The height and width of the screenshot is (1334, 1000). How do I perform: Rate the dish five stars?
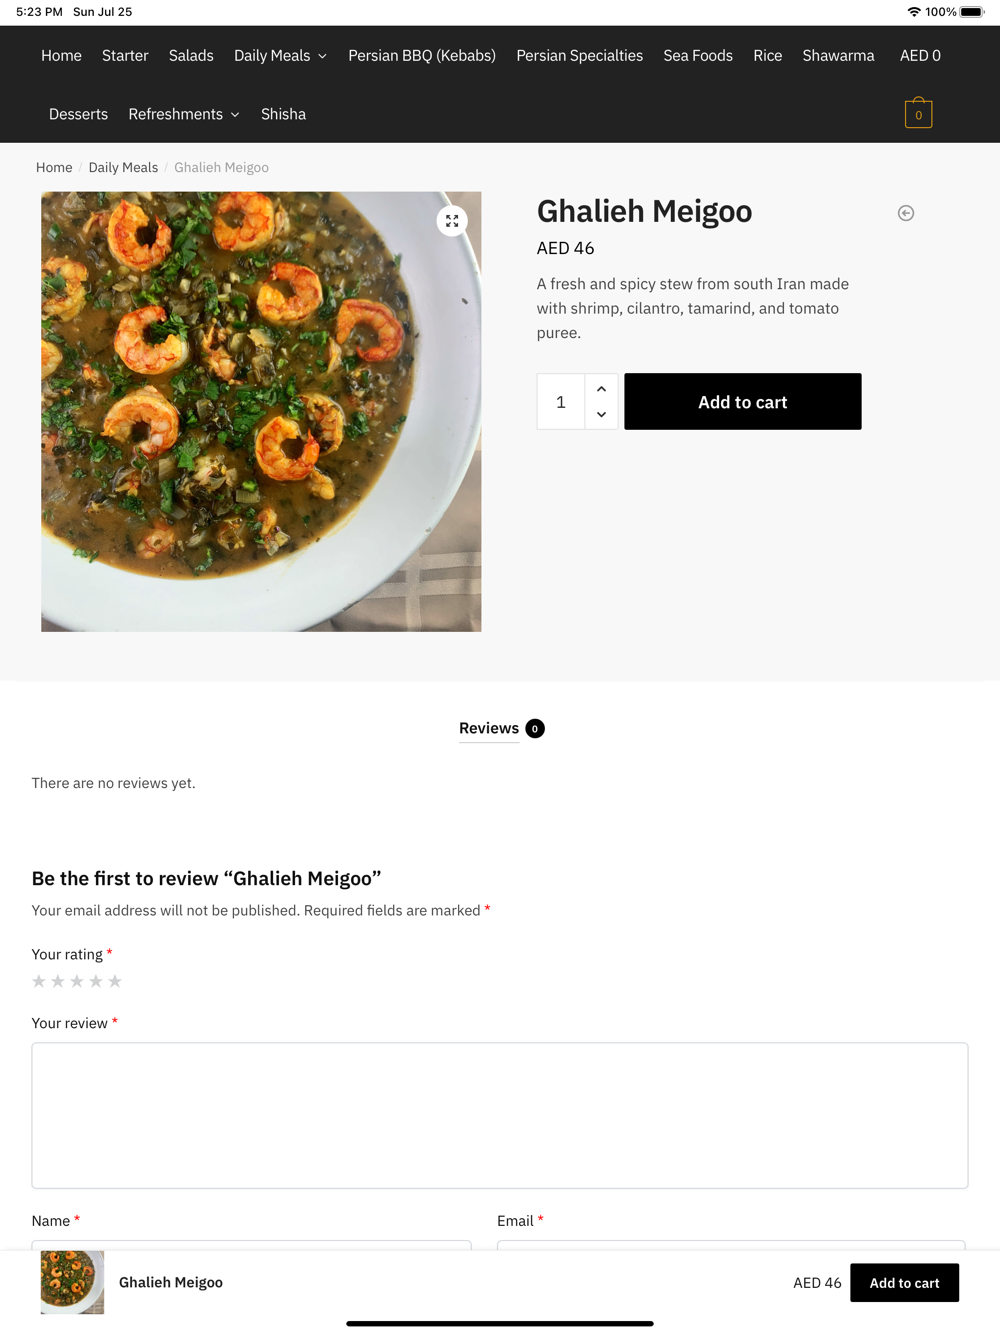(115, 981)
